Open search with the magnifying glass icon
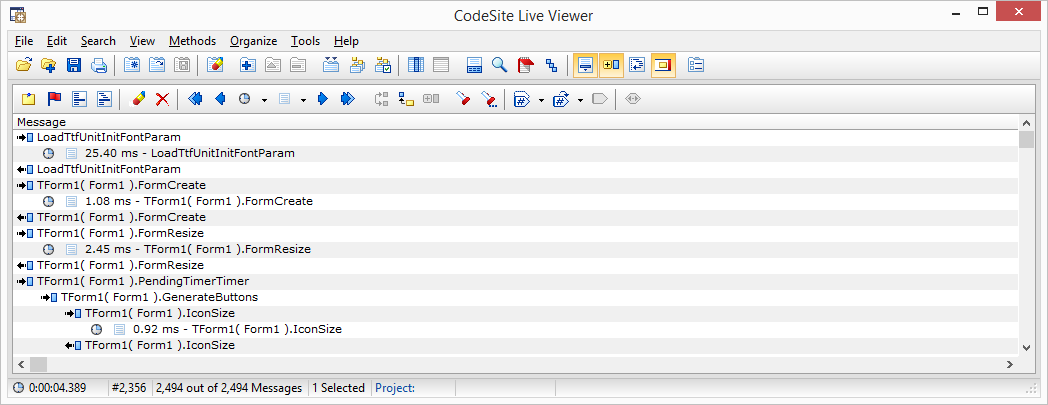 499,65
